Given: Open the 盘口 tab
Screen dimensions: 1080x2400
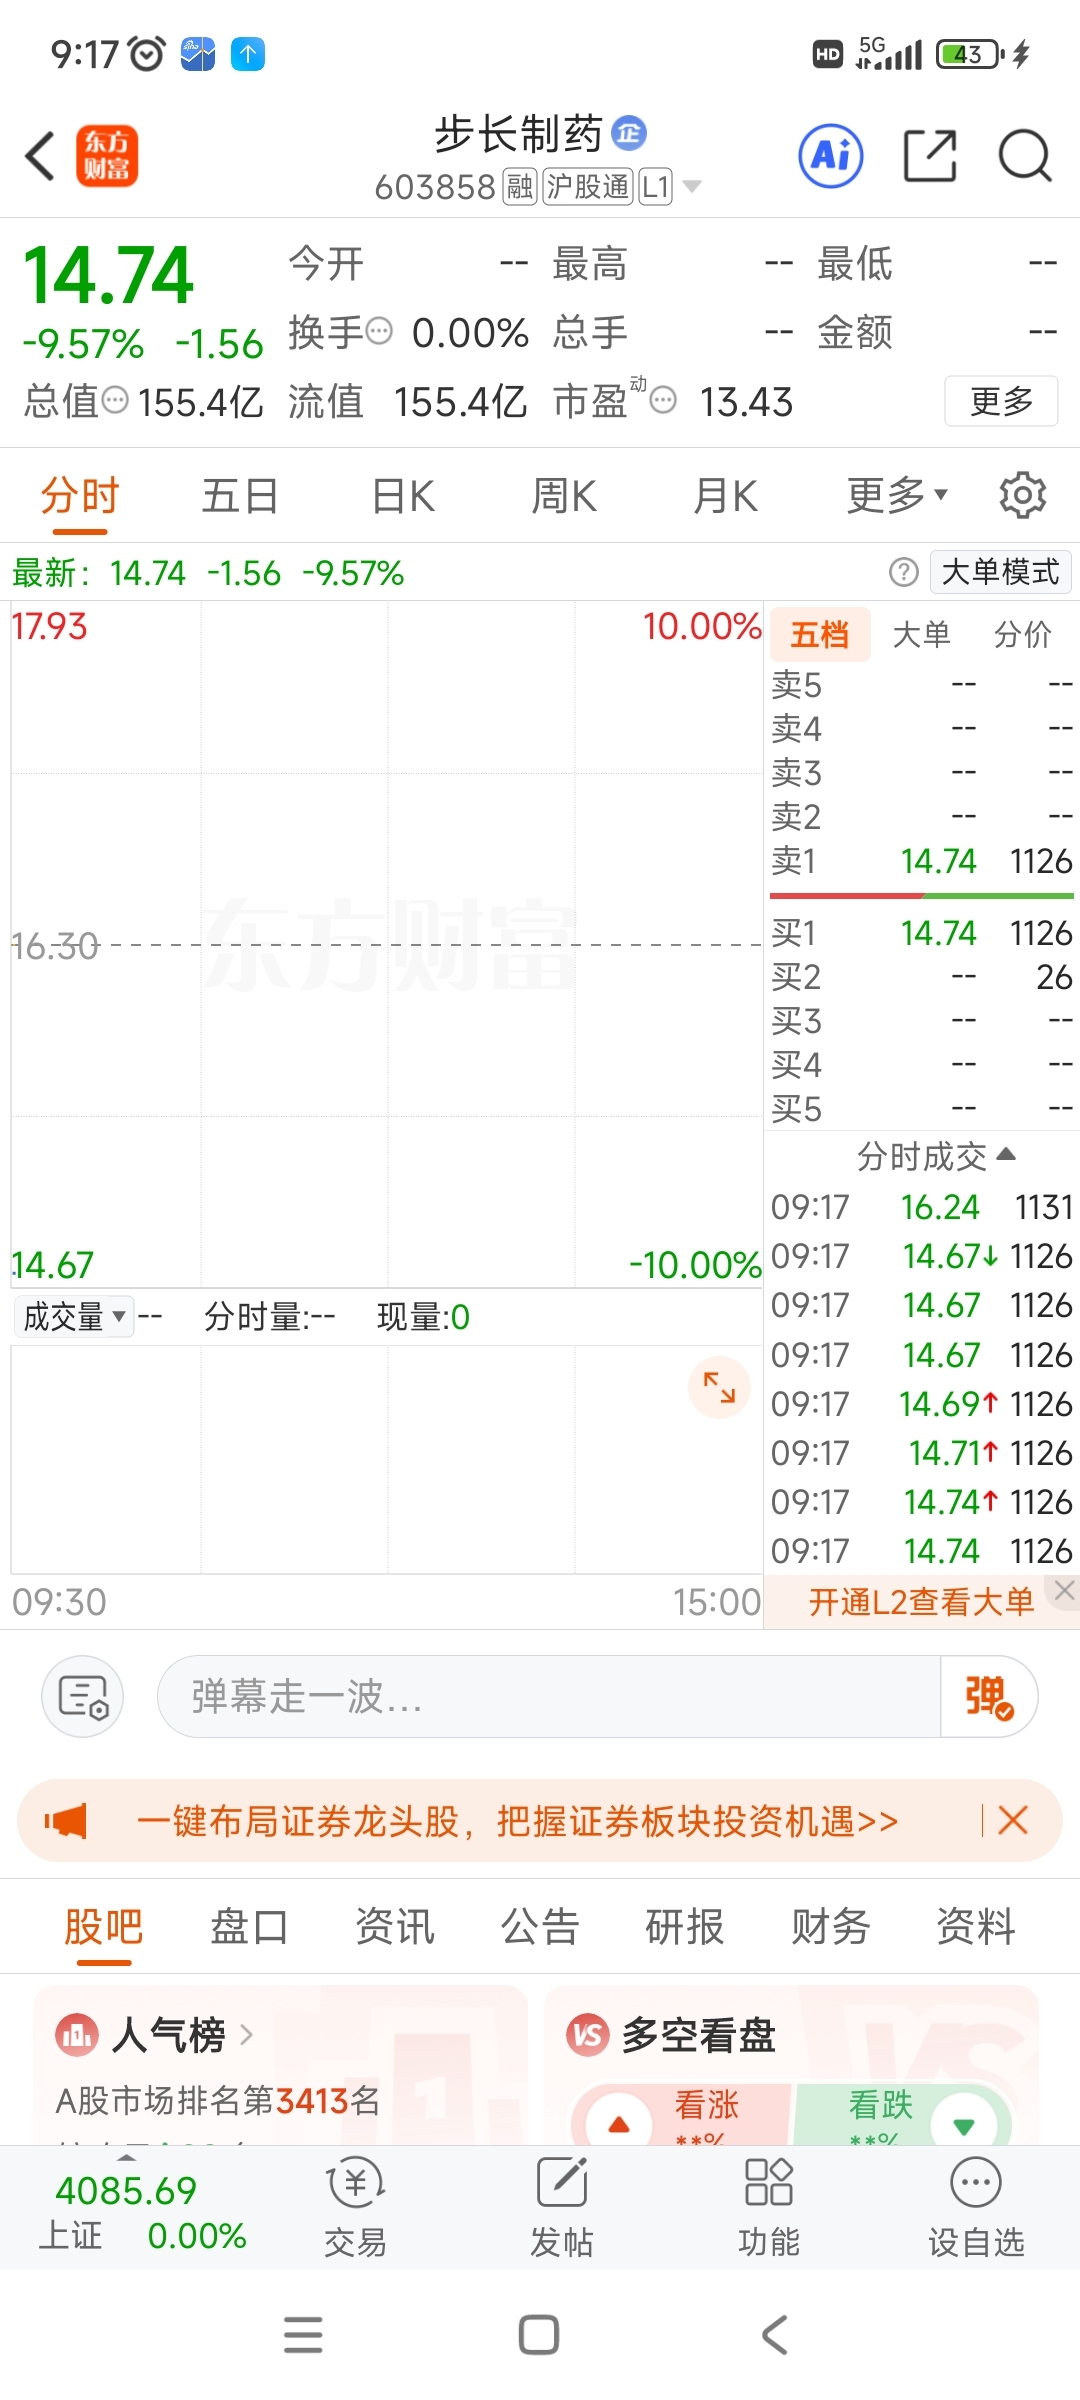Looking at the screenshot, I should click(x=249, y=1926).
